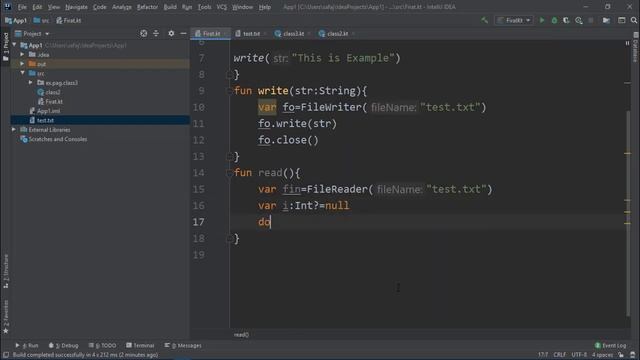640x360 pixels.
Task: Open the Debug tool window button
Action: (x=63, y=345)
